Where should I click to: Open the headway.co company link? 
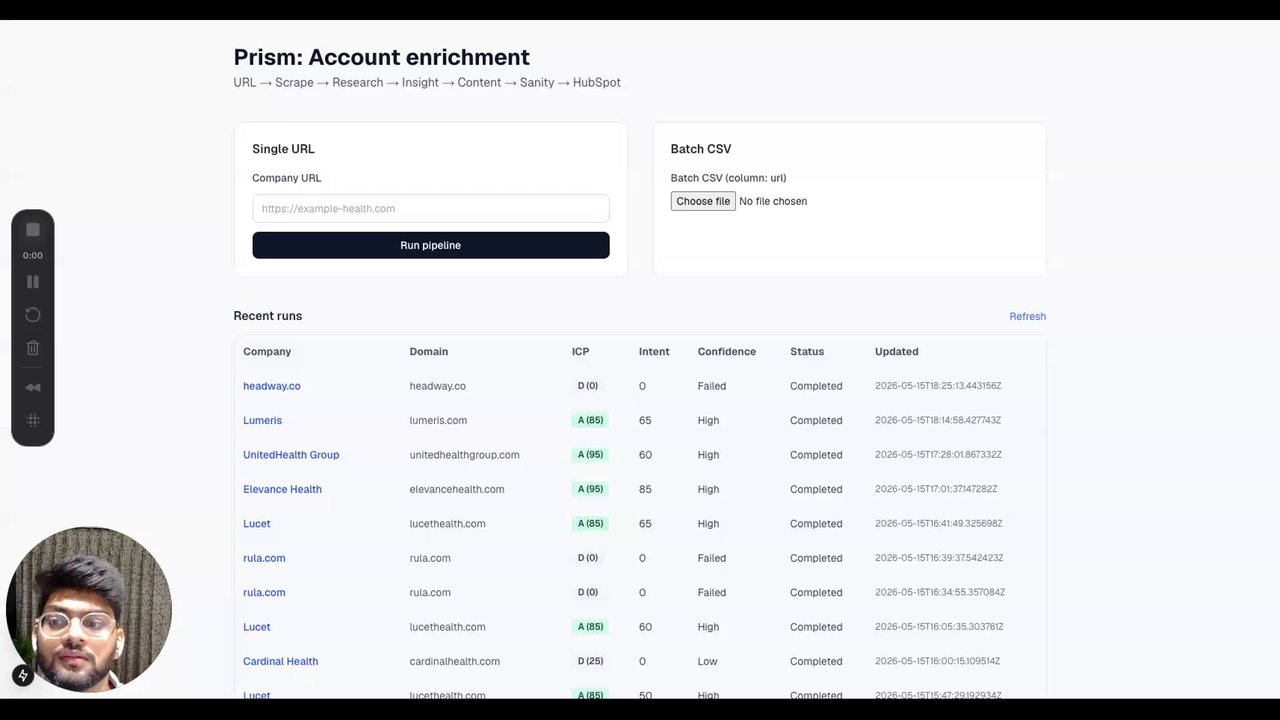pos(272,386)
